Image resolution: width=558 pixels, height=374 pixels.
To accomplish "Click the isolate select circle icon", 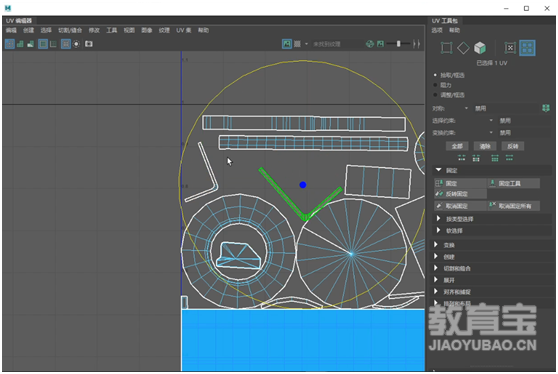I will (76, 44).
